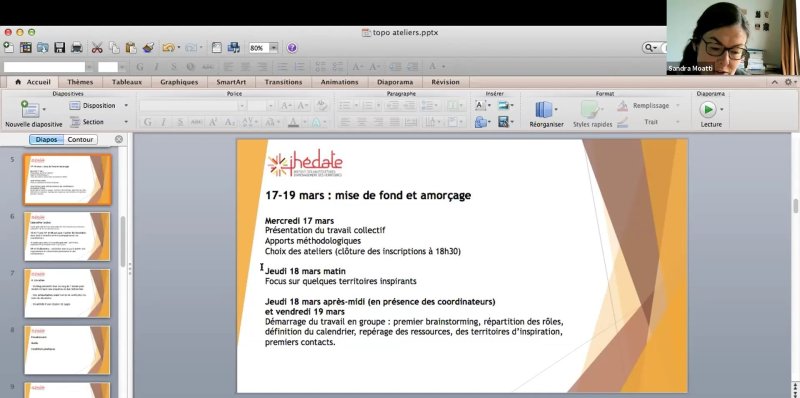Switch sidebar to Diapos view
Image resolution: width=800 pixels, height=398 pixels.
click(x=46, y=139)
